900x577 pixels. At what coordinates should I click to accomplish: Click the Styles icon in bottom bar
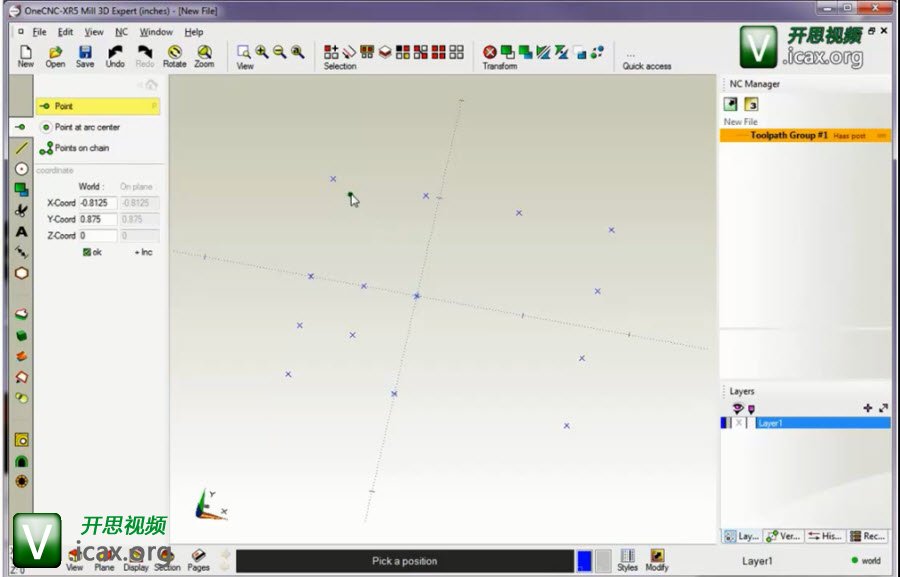627,560
